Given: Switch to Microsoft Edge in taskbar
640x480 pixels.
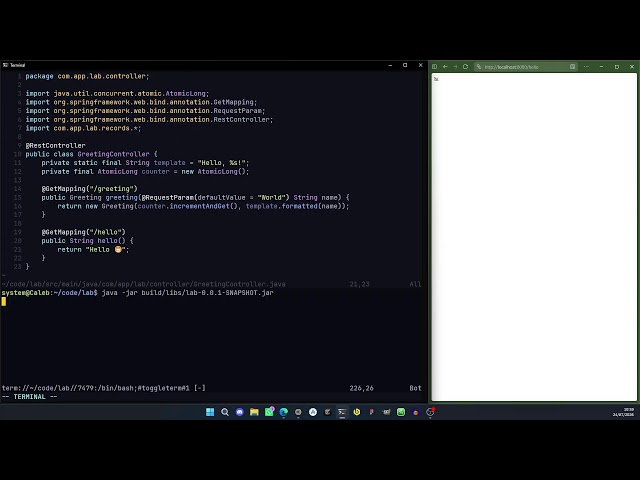Looking at the screenshot, I should pos(284,412).
